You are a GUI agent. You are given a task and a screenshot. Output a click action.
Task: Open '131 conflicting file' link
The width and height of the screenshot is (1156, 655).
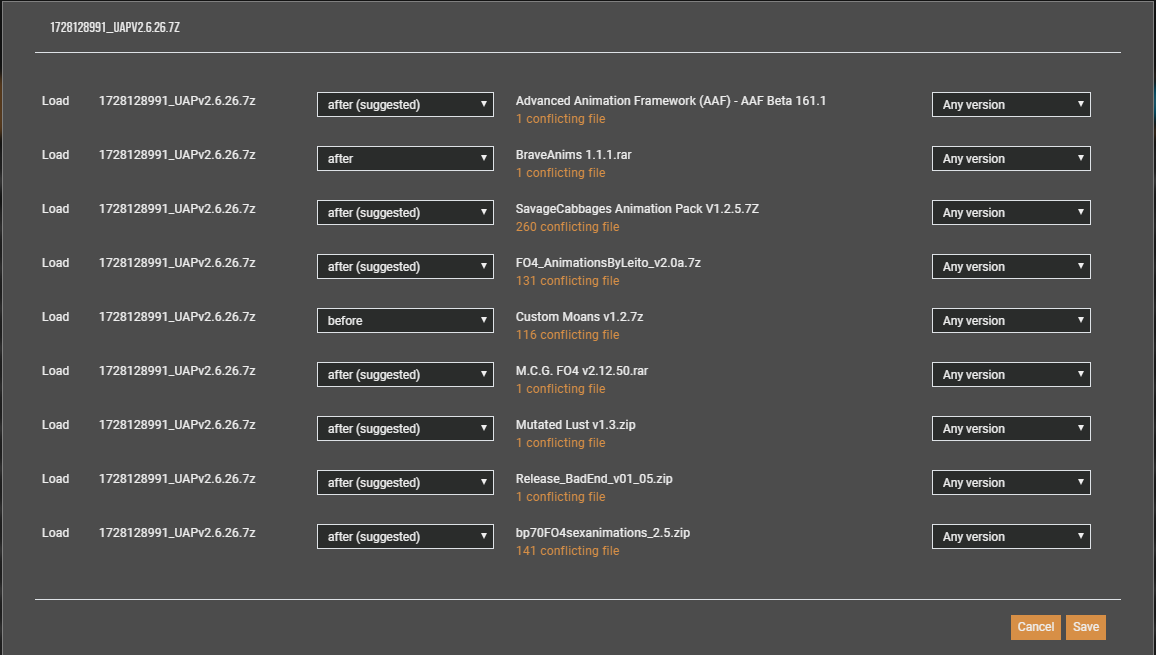click(x=567, y=280)
